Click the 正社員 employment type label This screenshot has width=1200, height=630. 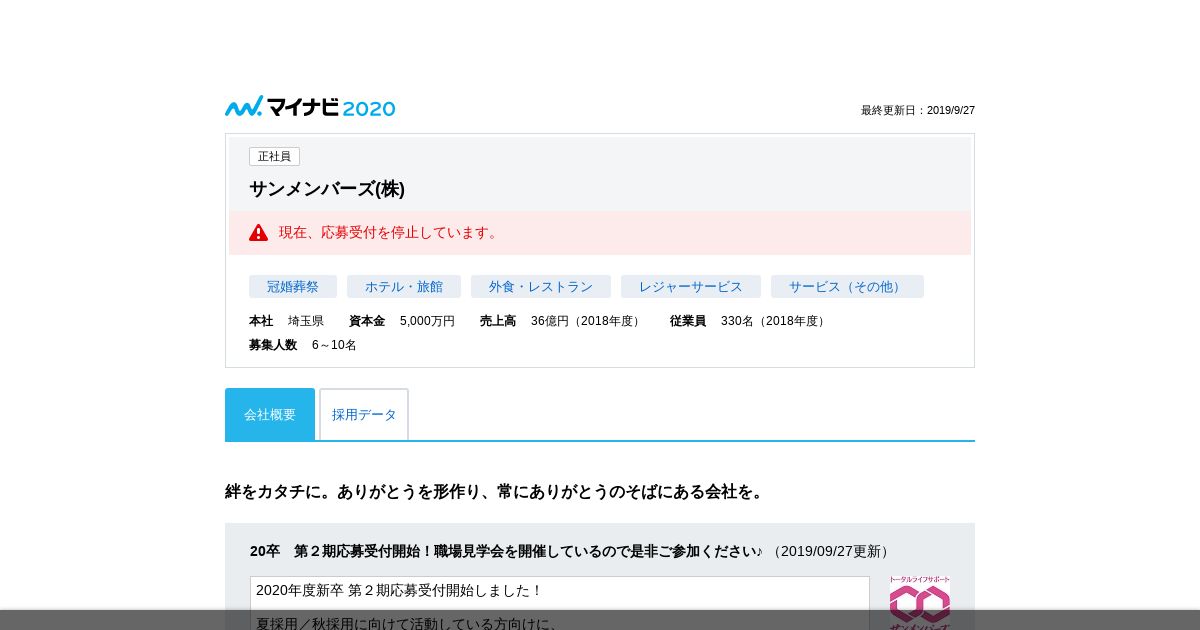(x=274, y=157)
